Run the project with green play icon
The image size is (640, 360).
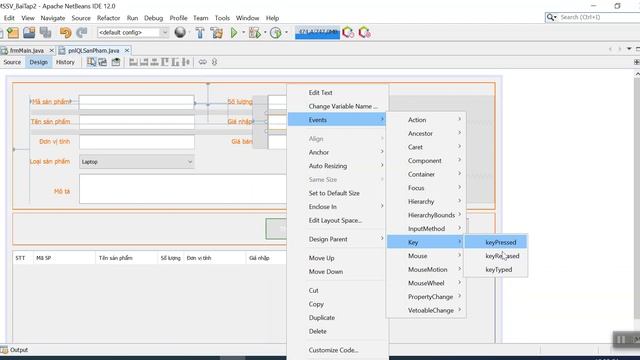click(x=234, y=33)
